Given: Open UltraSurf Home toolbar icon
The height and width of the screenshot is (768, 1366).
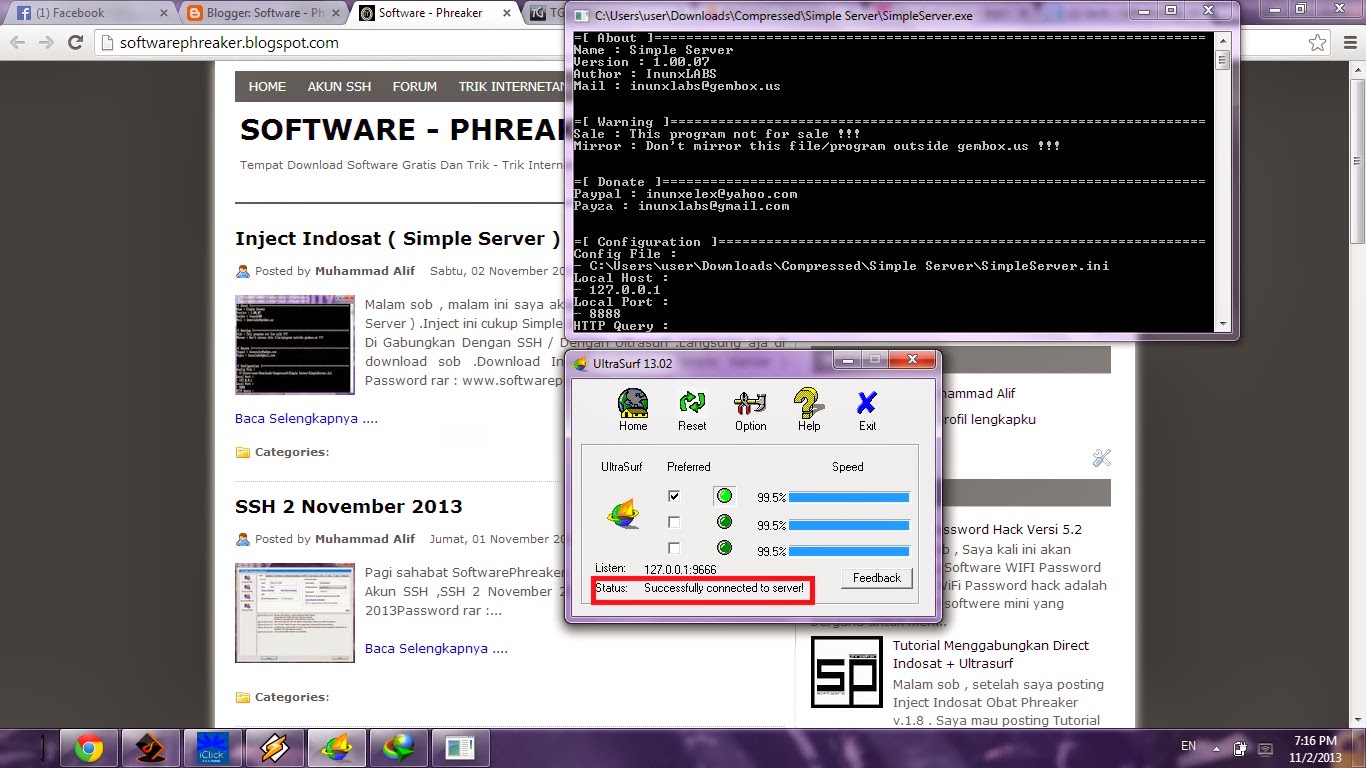Looking at the screenshot, I should [633, 403].
